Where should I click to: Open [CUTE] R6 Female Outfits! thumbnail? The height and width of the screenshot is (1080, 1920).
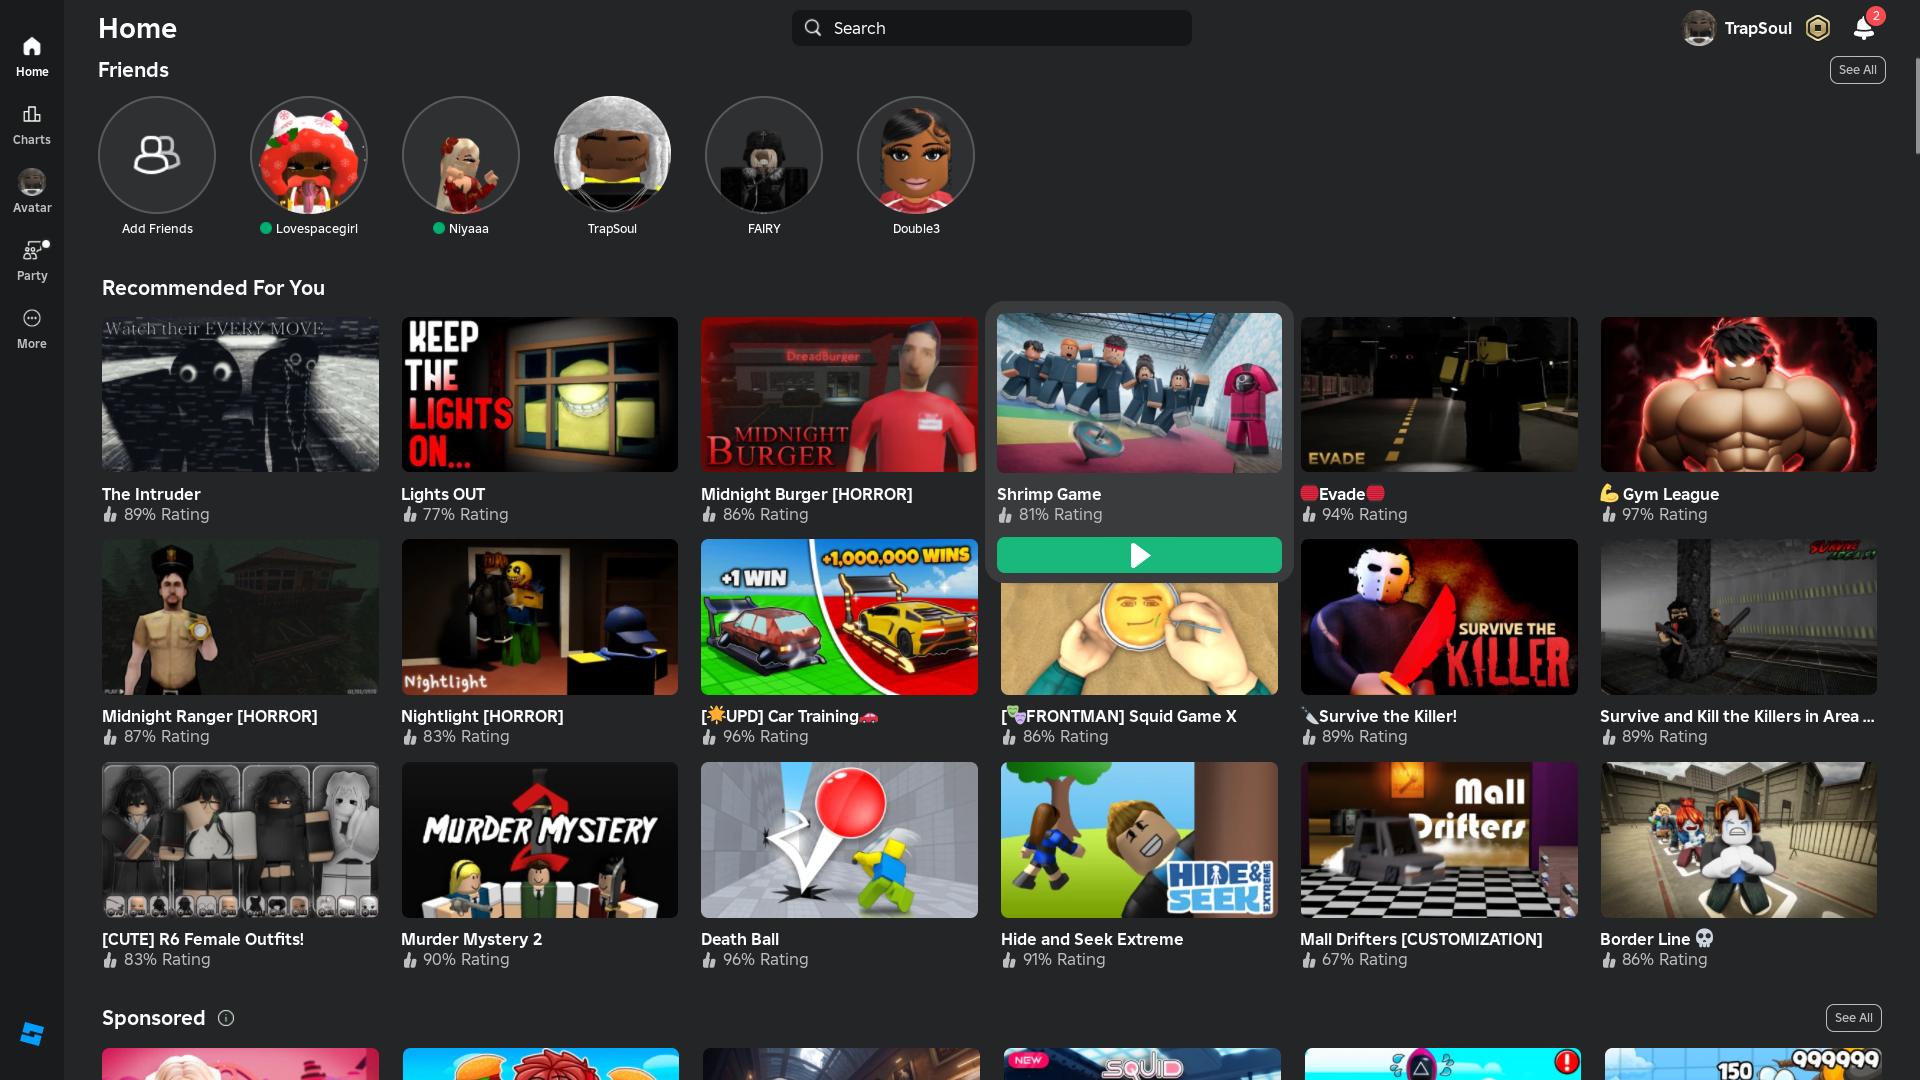[x=240, y=840]
